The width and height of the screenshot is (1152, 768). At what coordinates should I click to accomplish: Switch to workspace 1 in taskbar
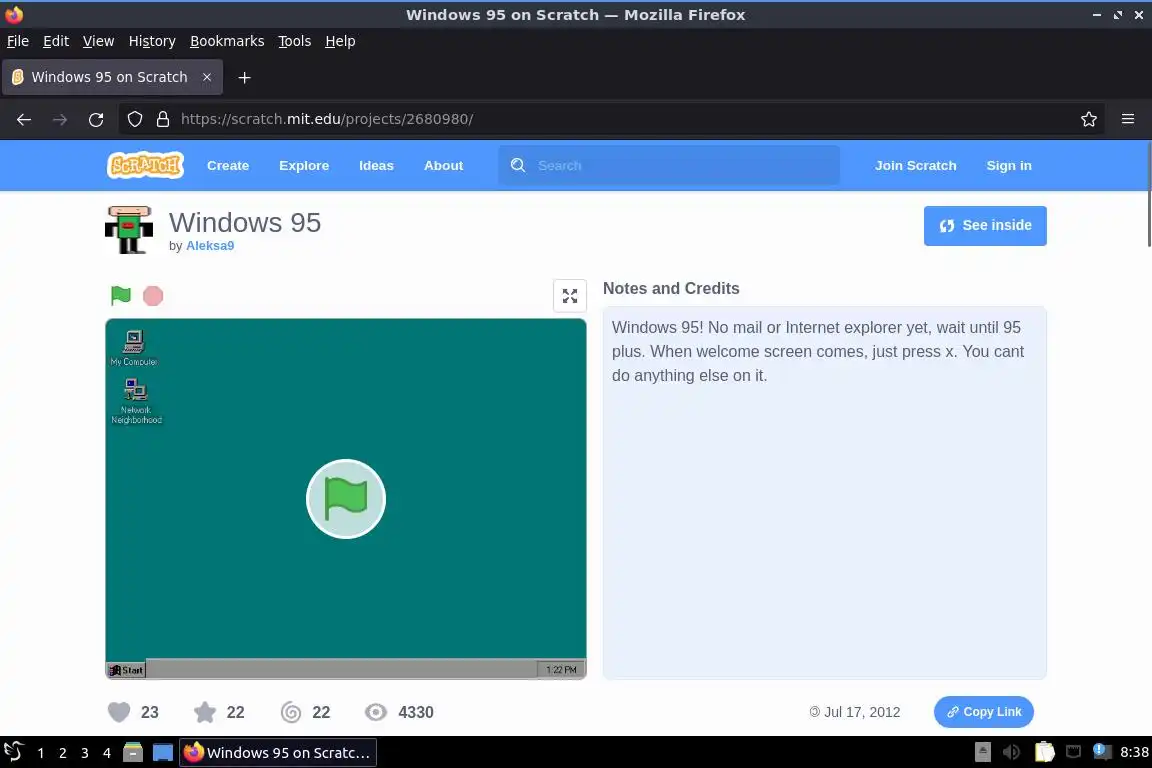click(x=40, y=753)
